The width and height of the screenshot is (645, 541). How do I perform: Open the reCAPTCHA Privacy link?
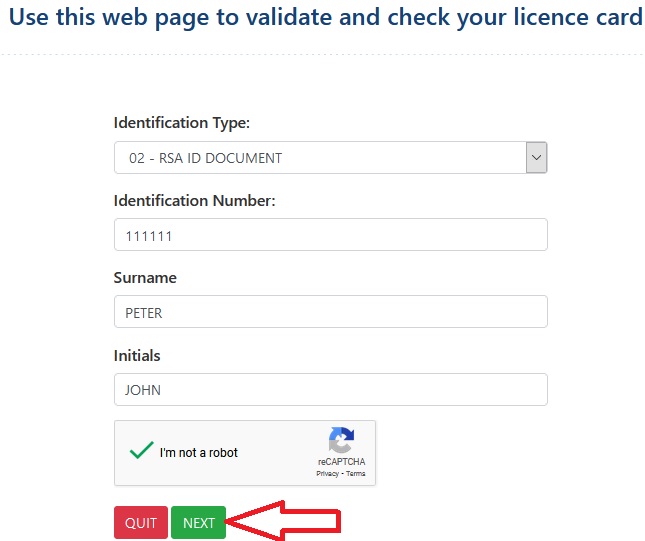[327, 473]
